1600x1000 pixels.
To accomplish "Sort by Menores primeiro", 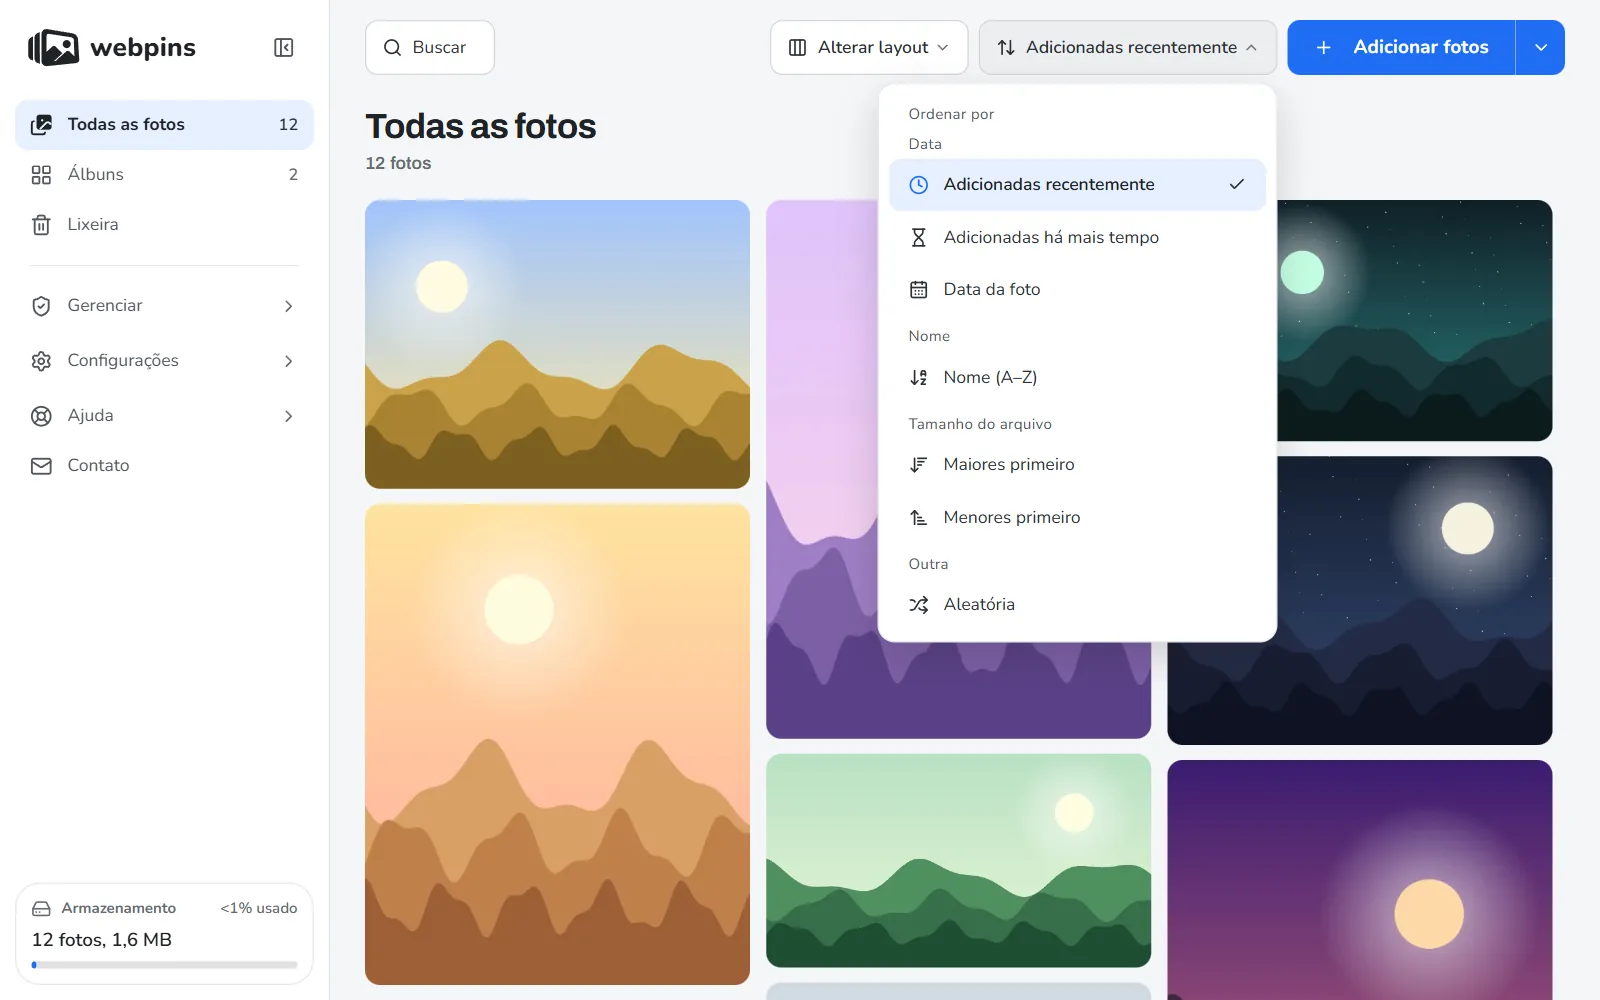I will [1077, 518].
